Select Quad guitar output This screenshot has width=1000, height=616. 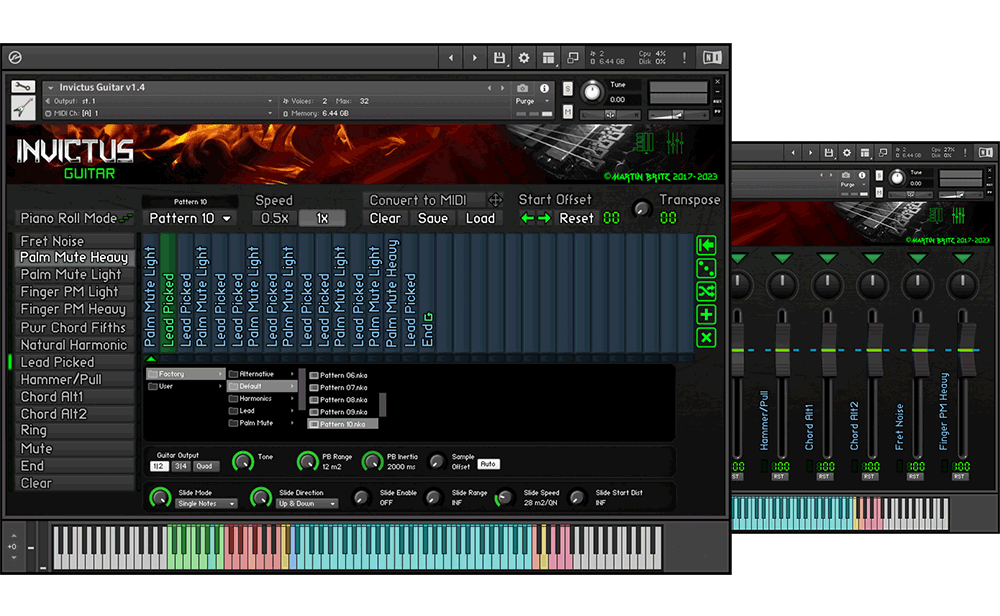click(x=204, y=466)
